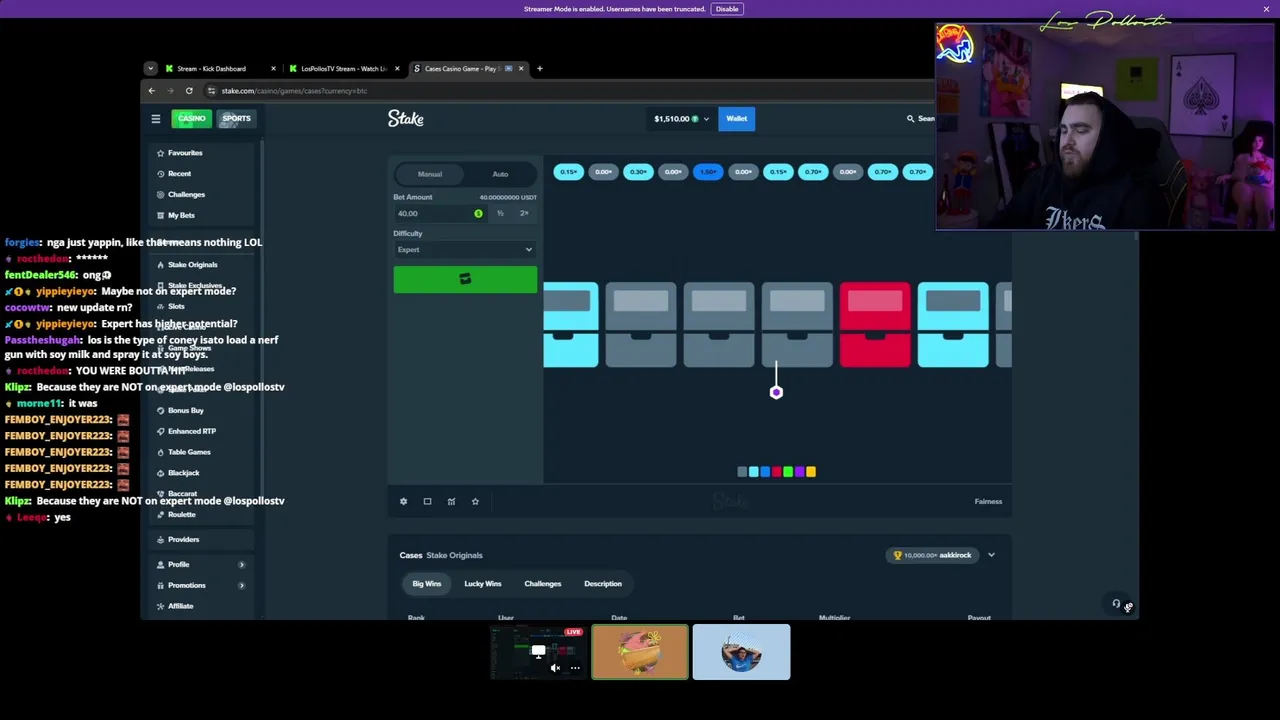The width and height of the screenshot is (1280, 720).
Task: Open browser tab search chevron
Action: [150, 69]
